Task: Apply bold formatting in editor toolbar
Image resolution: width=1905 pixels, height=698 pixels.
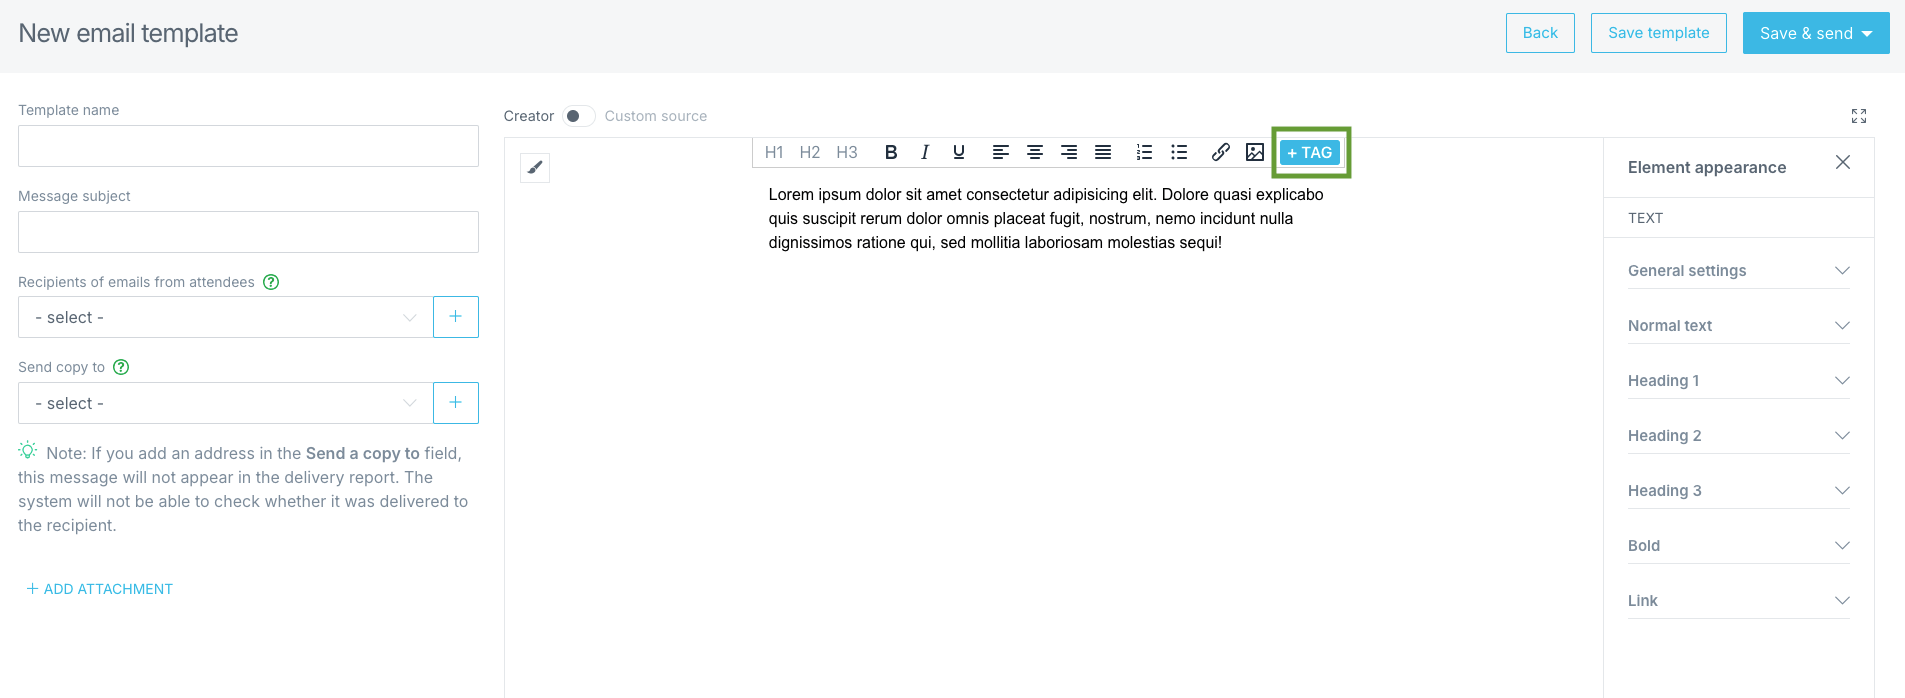Action: [x=891, y=152]
